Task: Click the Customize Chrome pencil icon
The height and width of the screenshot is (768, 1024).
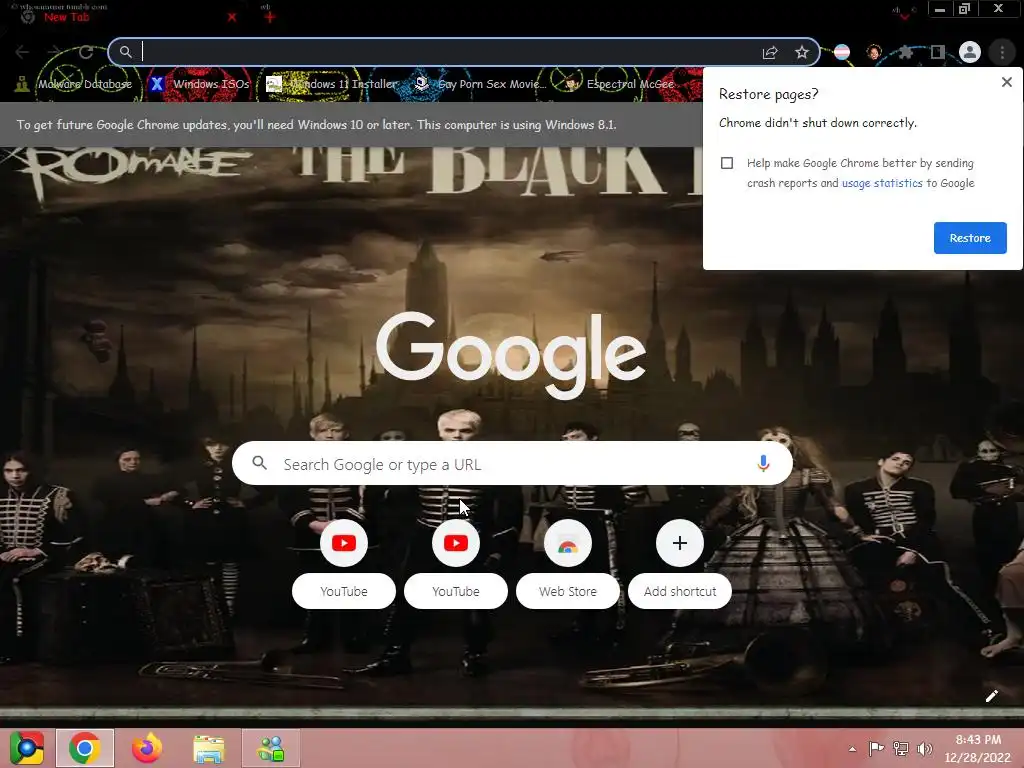Action: (991, 696)
